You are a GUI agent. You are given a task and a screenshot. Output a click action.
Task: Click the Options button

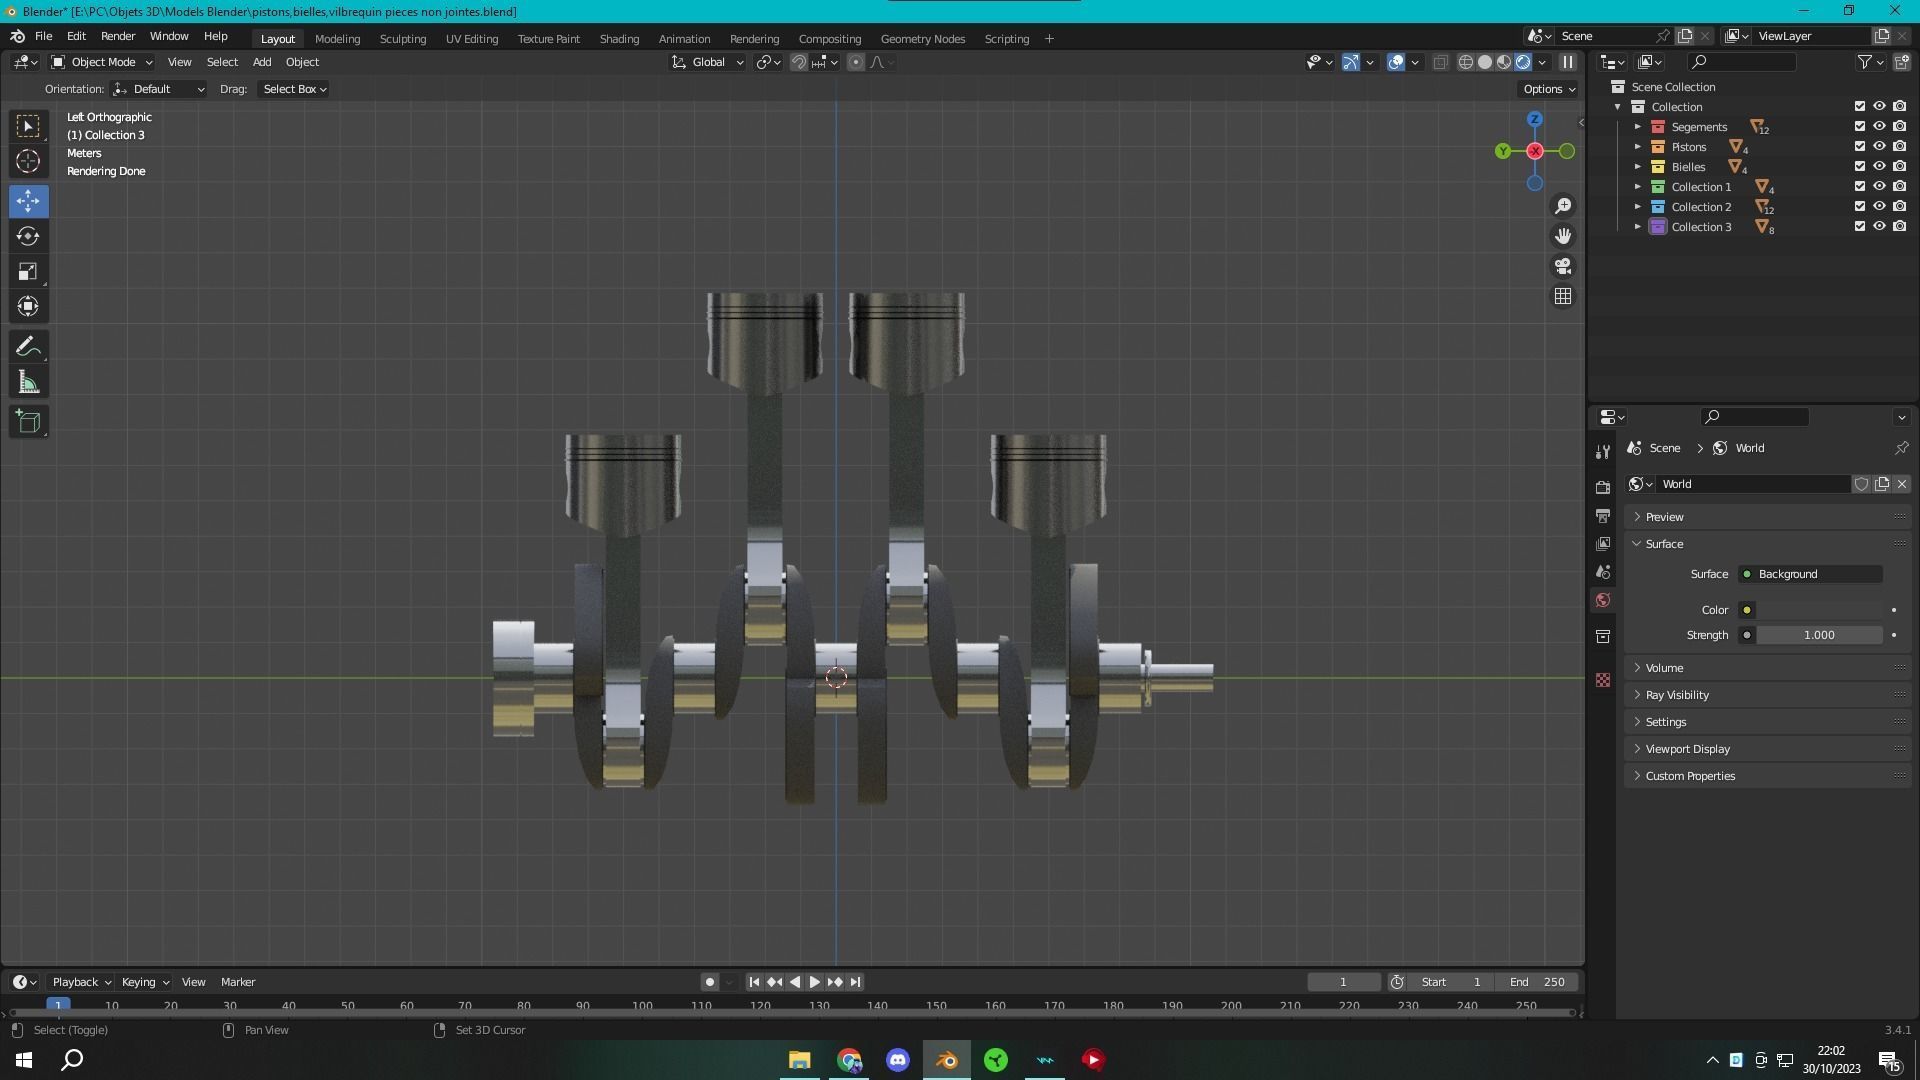coord(1548,89)
